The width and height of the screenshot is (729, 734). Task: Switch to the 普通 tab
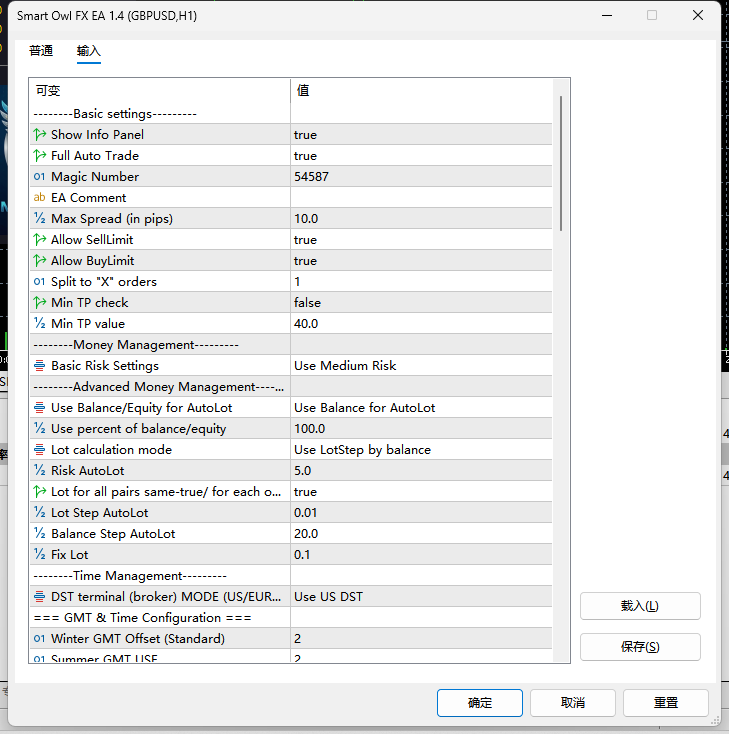[x=41, y=51]
